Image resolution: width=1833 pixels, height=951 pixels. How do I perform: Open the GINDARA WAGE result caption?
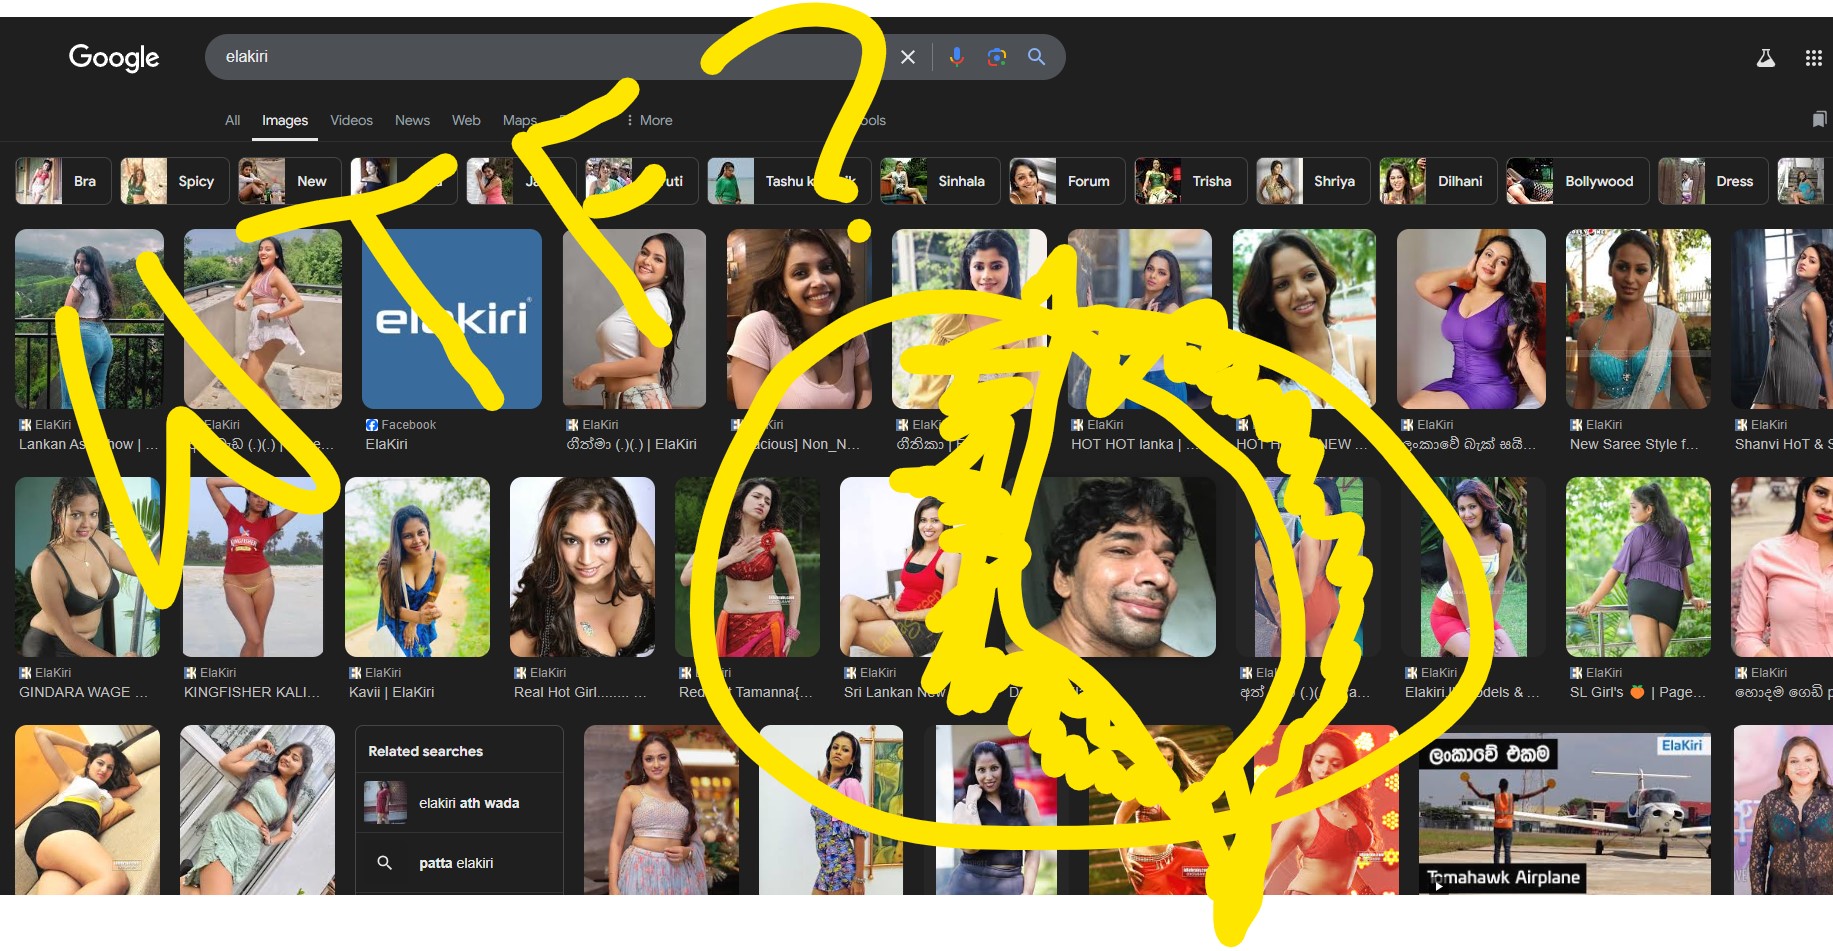coord(83,692)
